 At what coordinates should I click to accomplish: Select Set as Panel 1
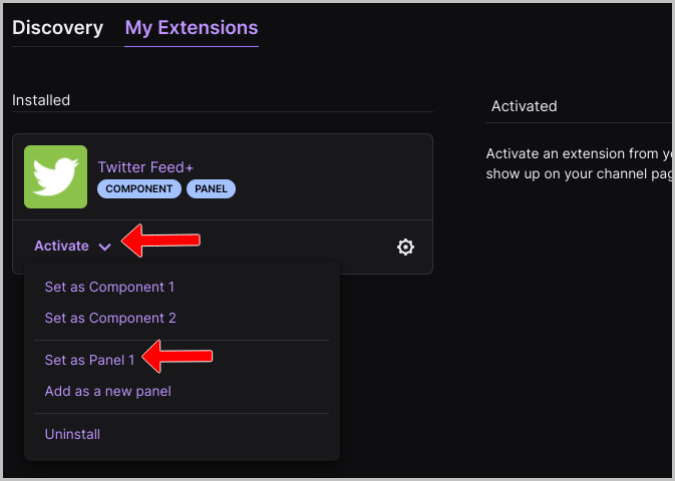pyautogui.click(x=90, y=360)
